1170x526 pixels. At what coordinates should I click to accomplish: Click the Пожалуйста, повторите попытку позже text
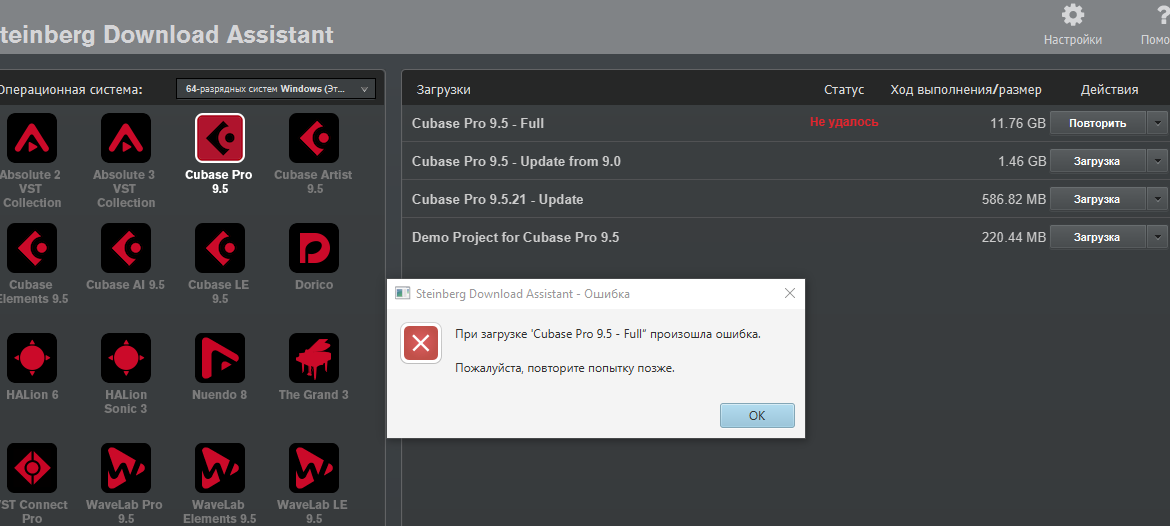coord(565,369)
